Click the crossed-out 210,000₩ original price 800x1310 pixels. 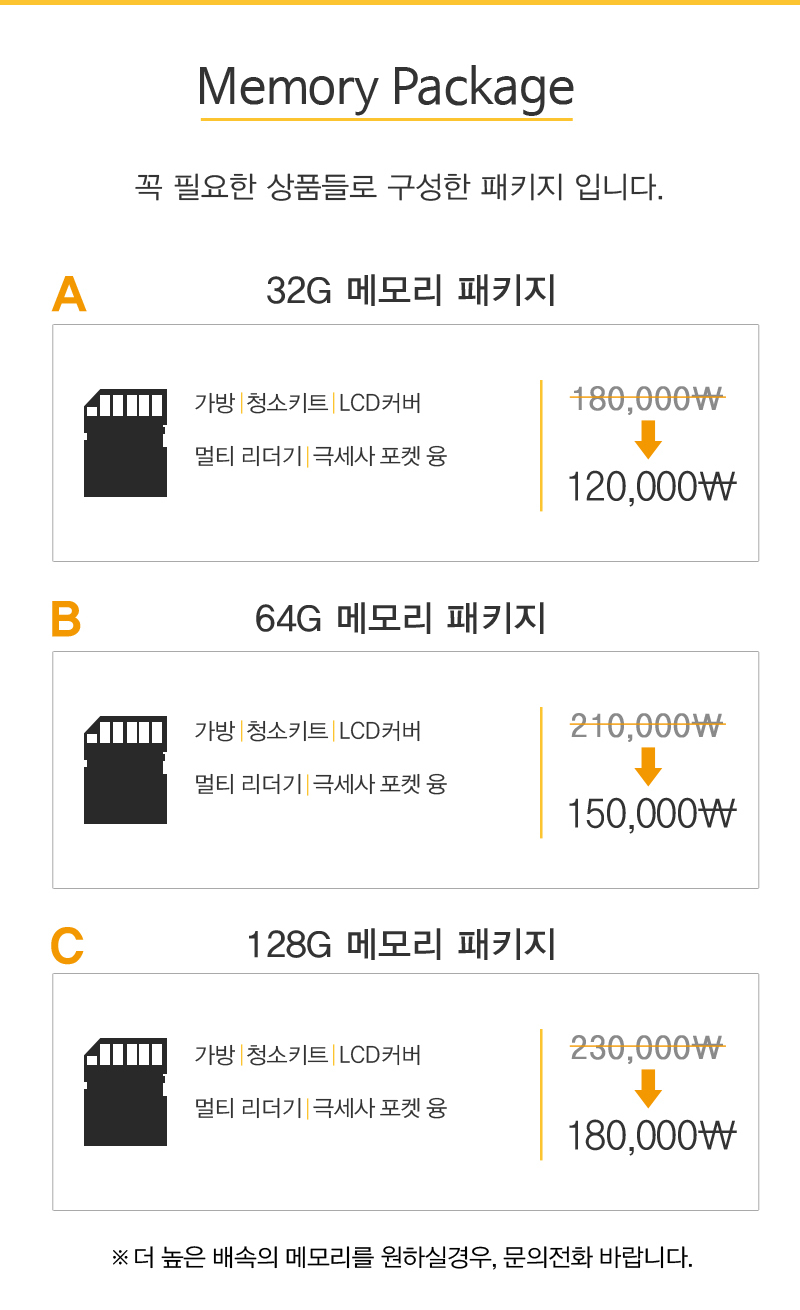(647, 725)
